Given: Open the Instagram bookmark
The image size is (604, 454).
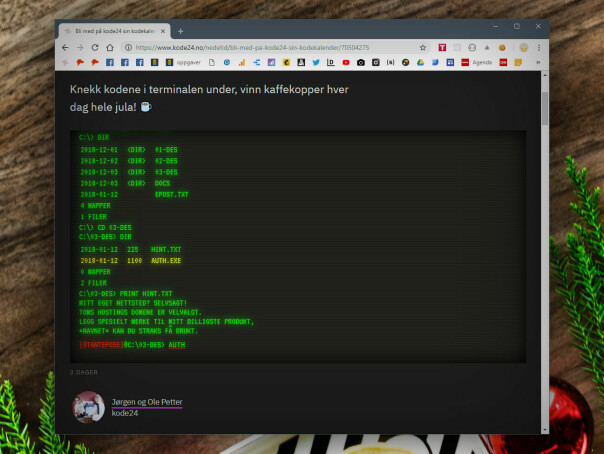Looking at the screenshot, I should click(376, 62).
